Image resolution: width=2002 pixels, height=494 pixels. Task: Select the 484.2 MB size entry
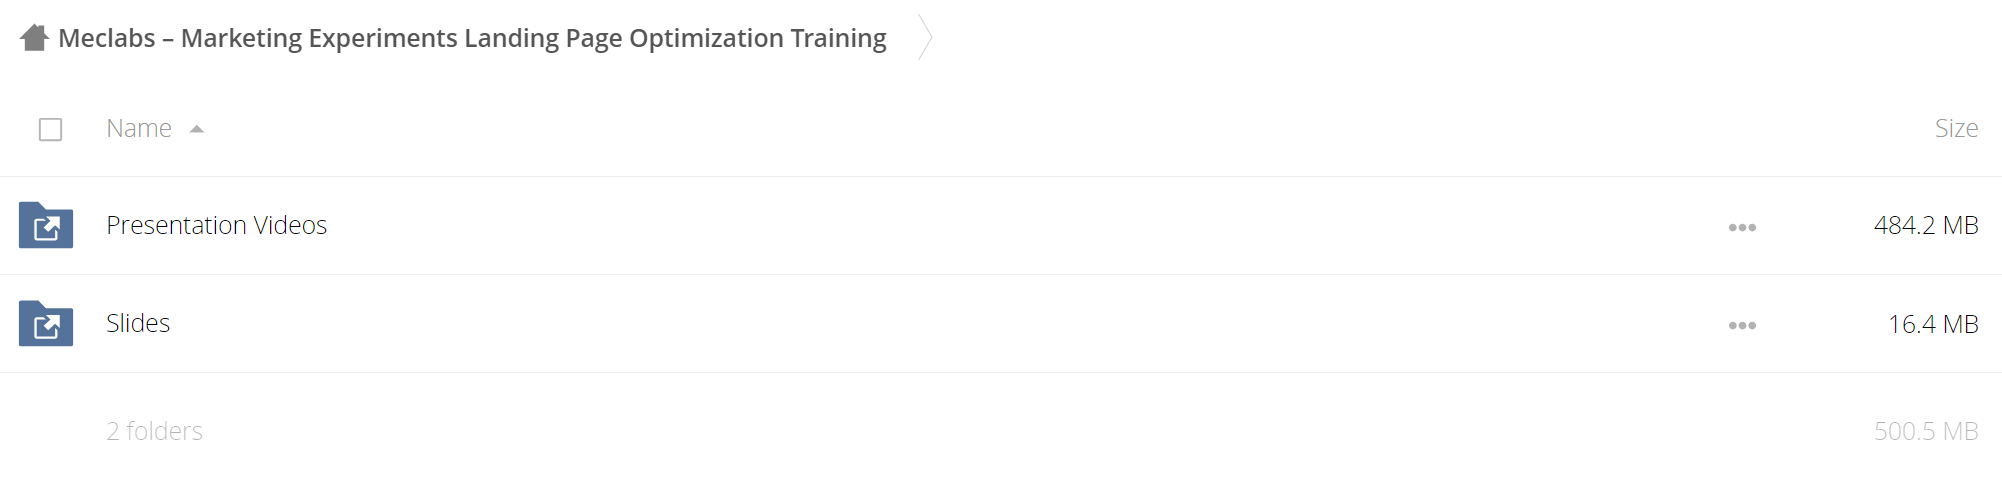(1926, 225)
